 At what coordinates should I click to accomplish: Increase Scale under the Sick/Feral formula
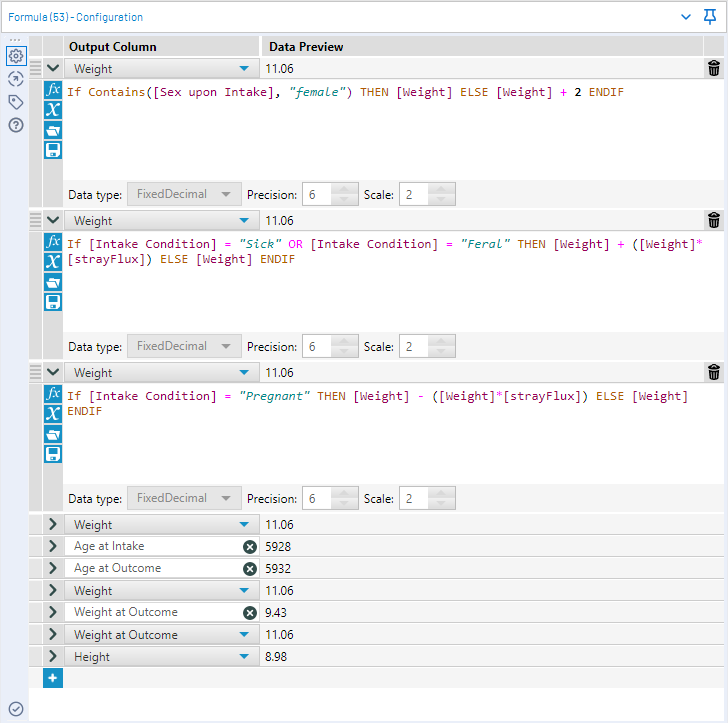click(441, 341)
